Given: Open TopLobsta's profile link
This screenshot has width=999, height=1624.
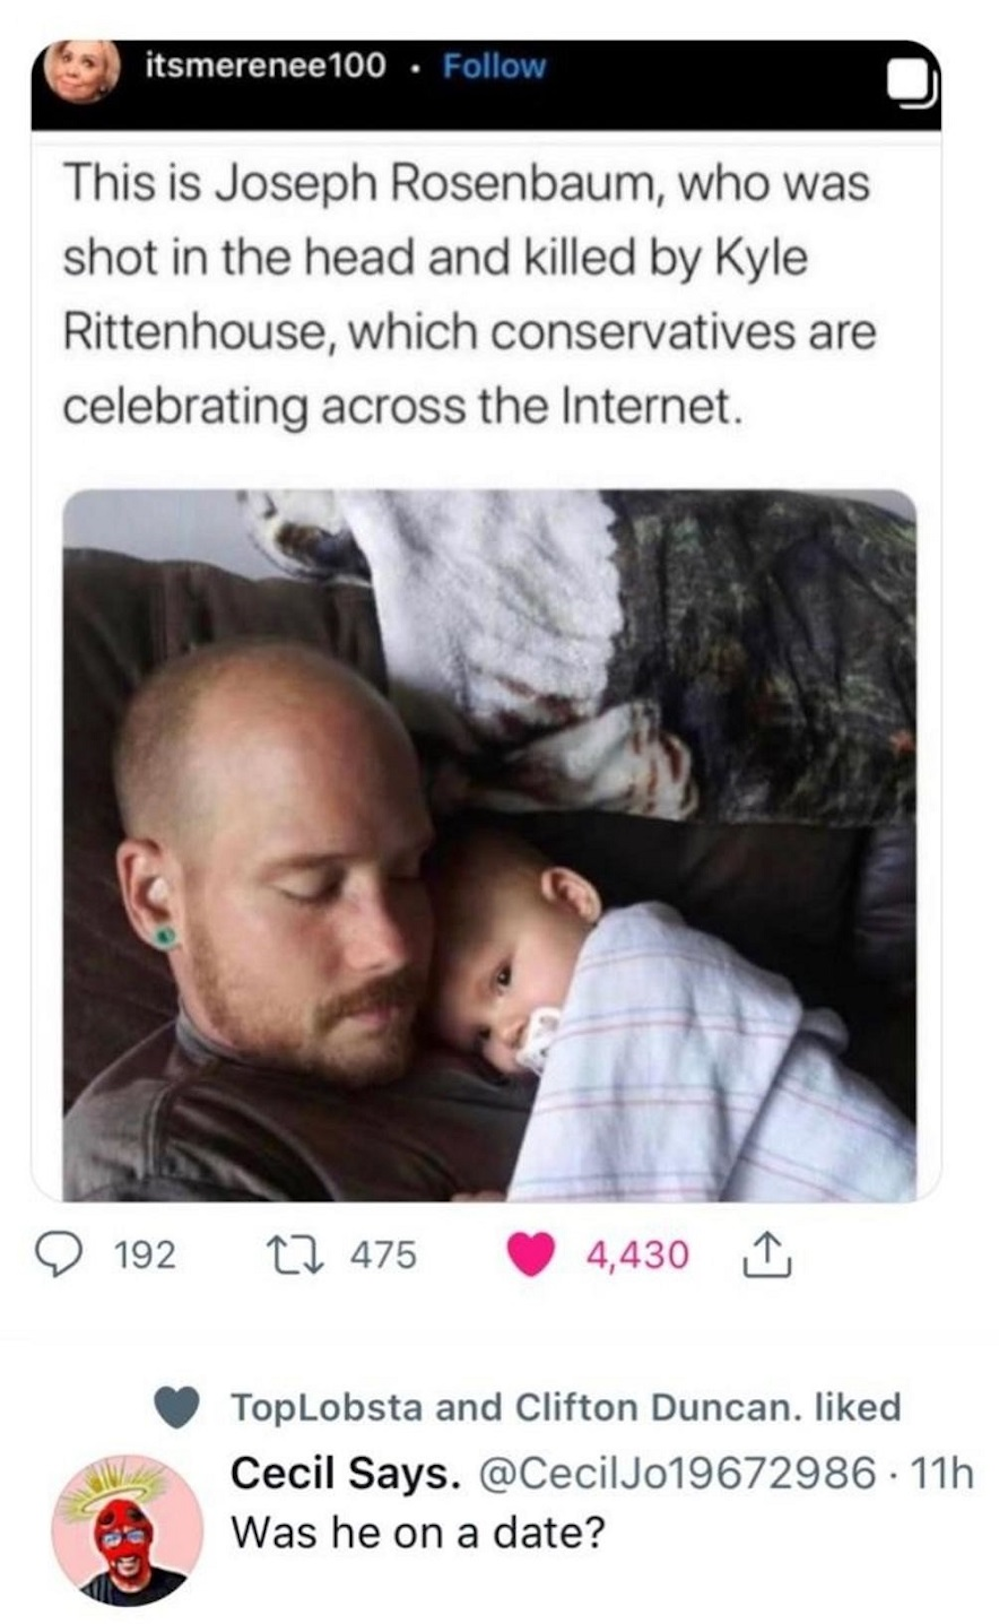Looking at the screenshot, I should click(x=326, y=1407).
